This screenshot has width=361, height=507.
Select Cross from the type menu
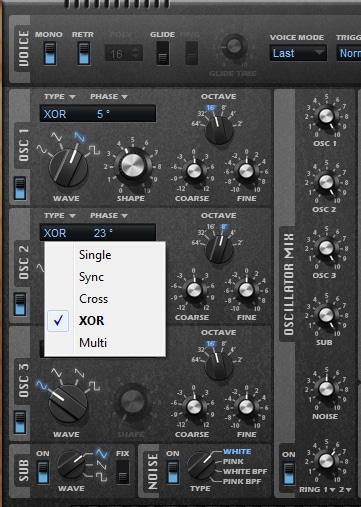pos(105,299)
